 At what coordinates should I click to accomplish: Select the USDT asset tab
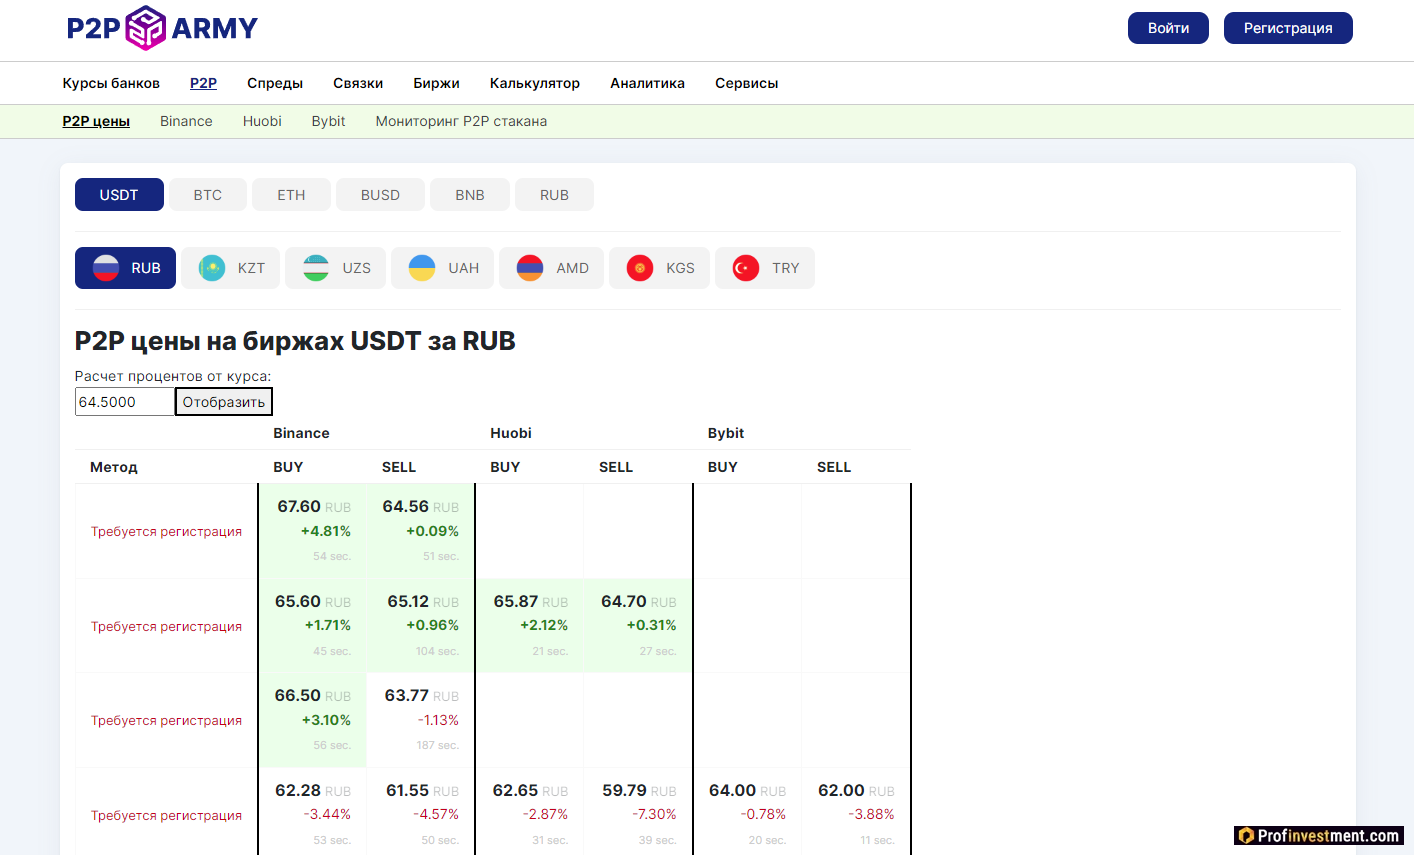(119, 195)
